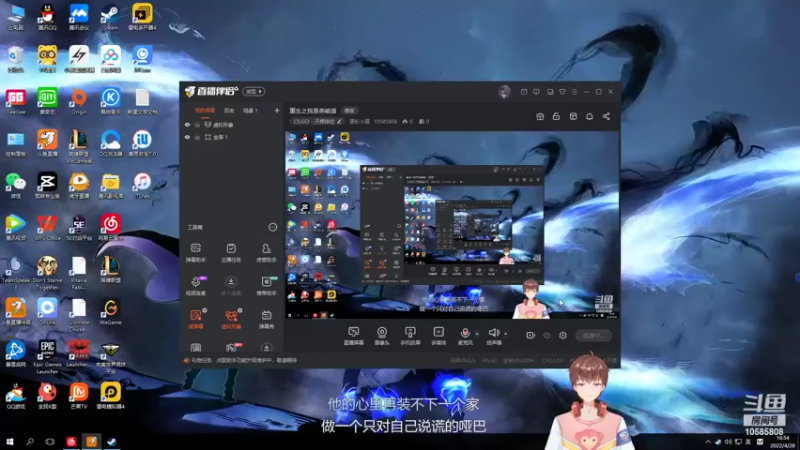Click the shirt skin icon in title bar
Viewport: 800px width, 450px height.
(562, 92)
